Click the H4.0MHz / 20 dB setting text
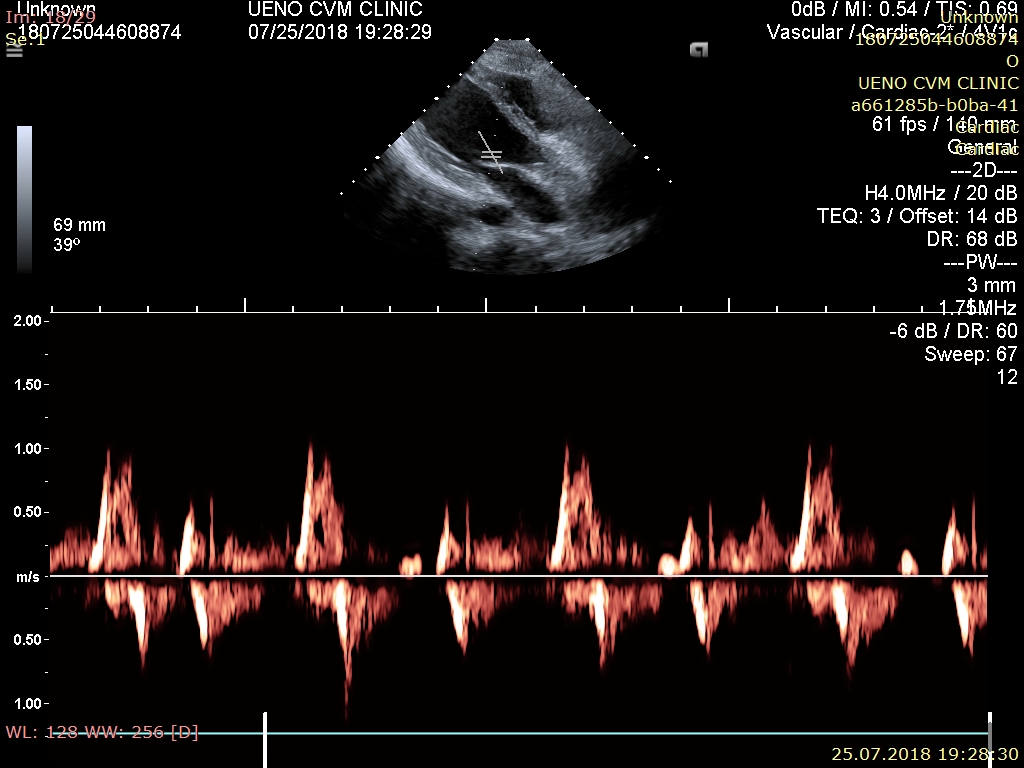 pos(940,192)
